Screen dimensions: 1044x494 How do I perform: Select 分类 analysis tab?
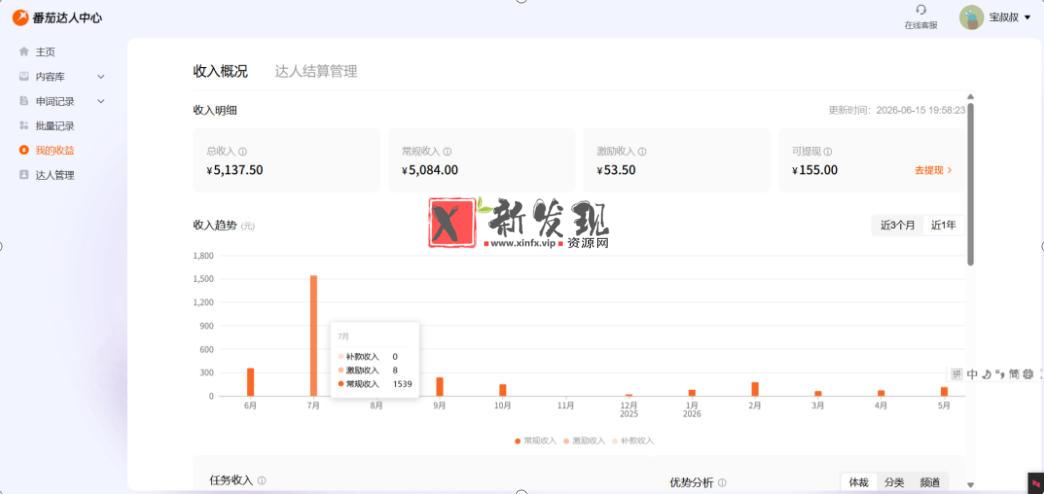coord(894,482)
